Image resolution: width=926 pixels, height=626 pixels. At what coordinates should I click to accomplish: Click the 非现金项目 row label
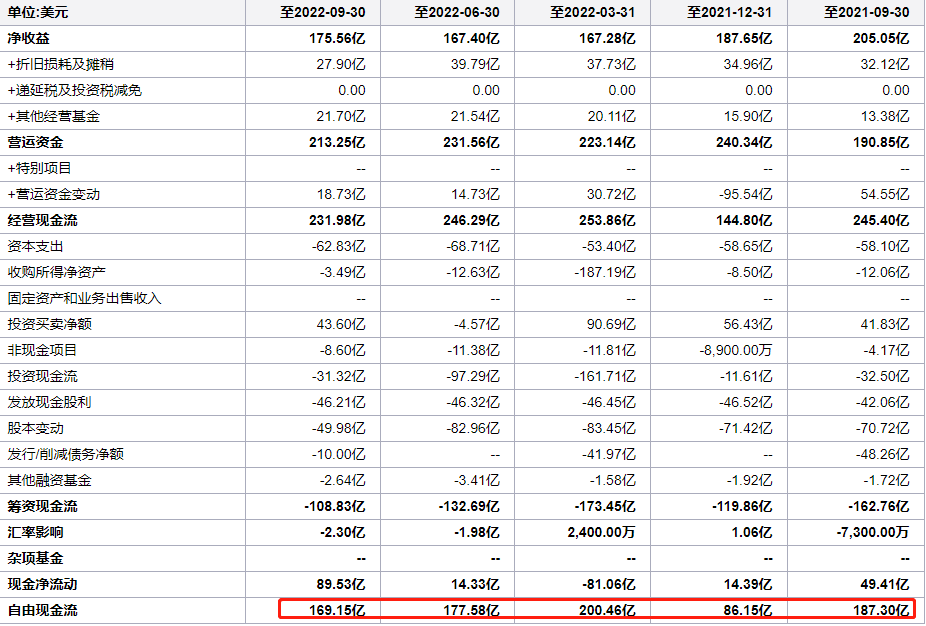coord(43,350)
